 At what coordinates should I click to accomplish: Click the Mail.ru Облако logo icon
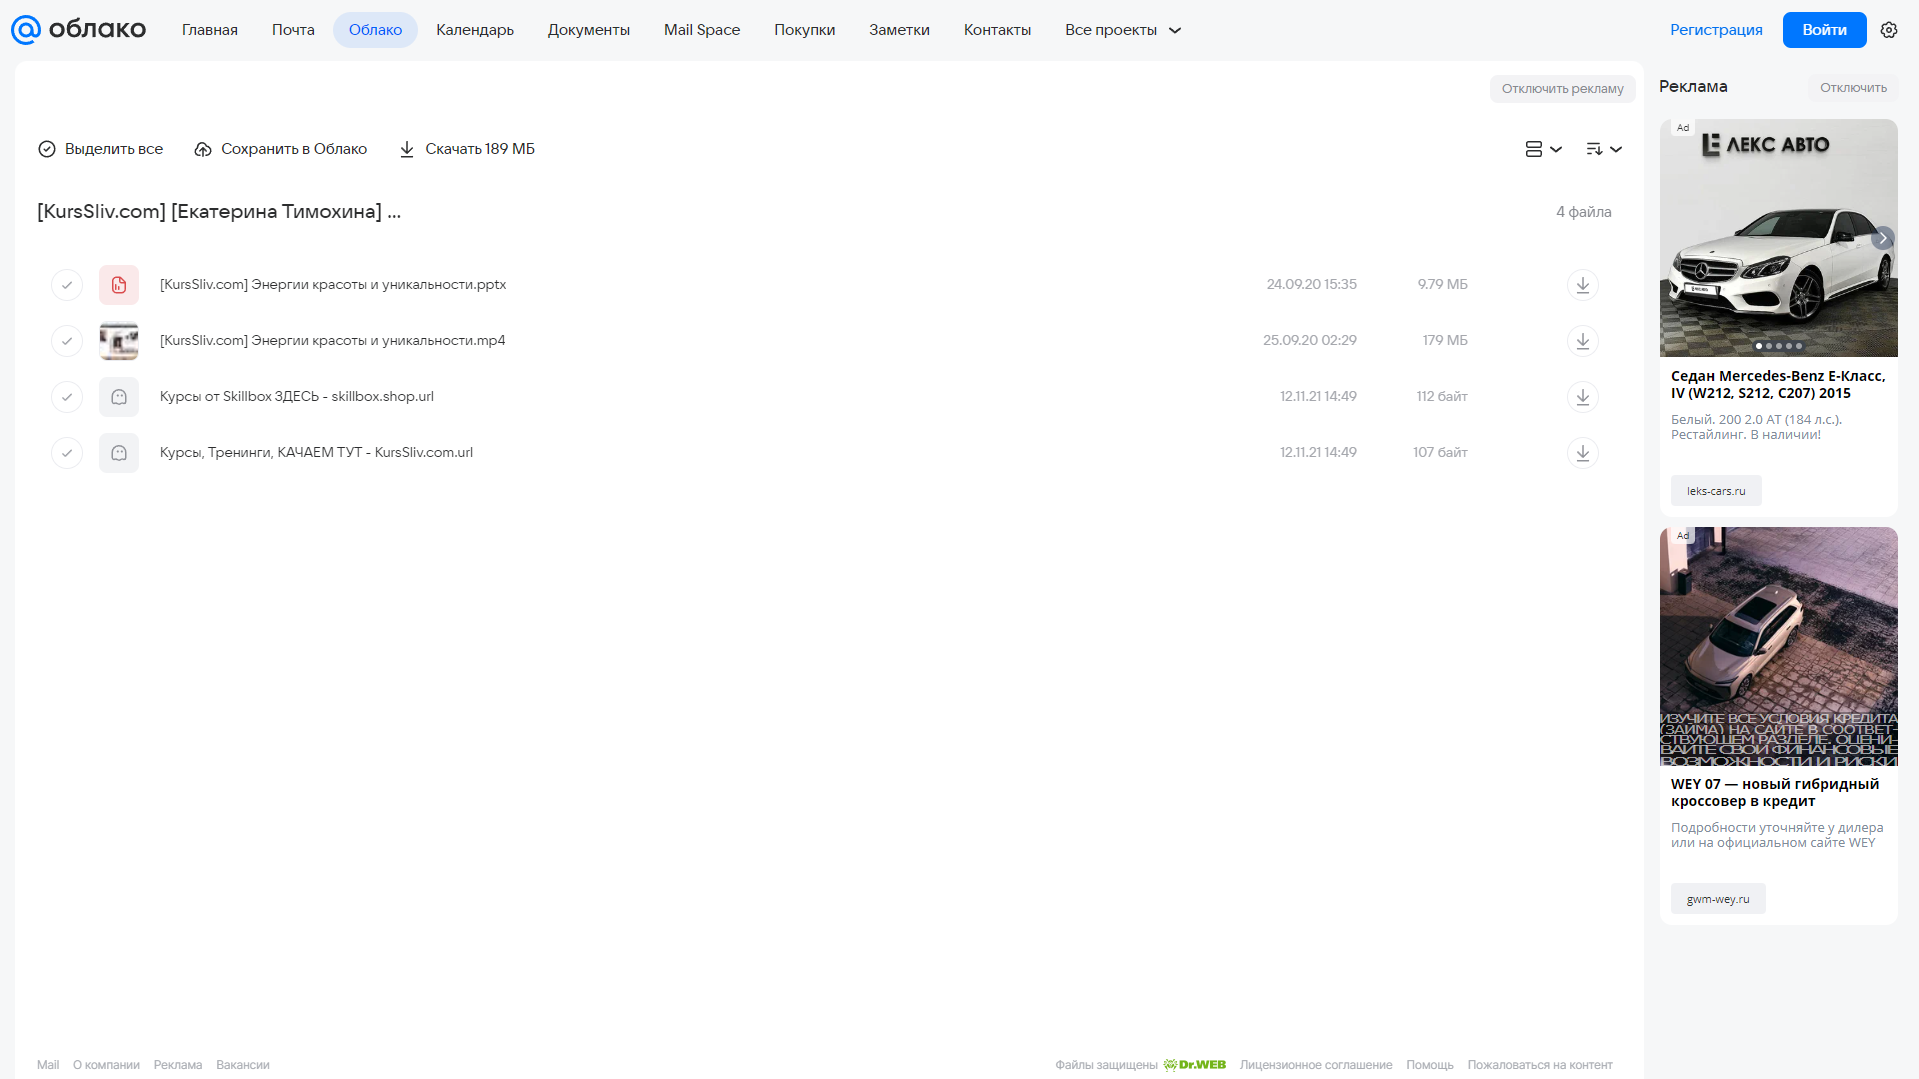(26, 30)
